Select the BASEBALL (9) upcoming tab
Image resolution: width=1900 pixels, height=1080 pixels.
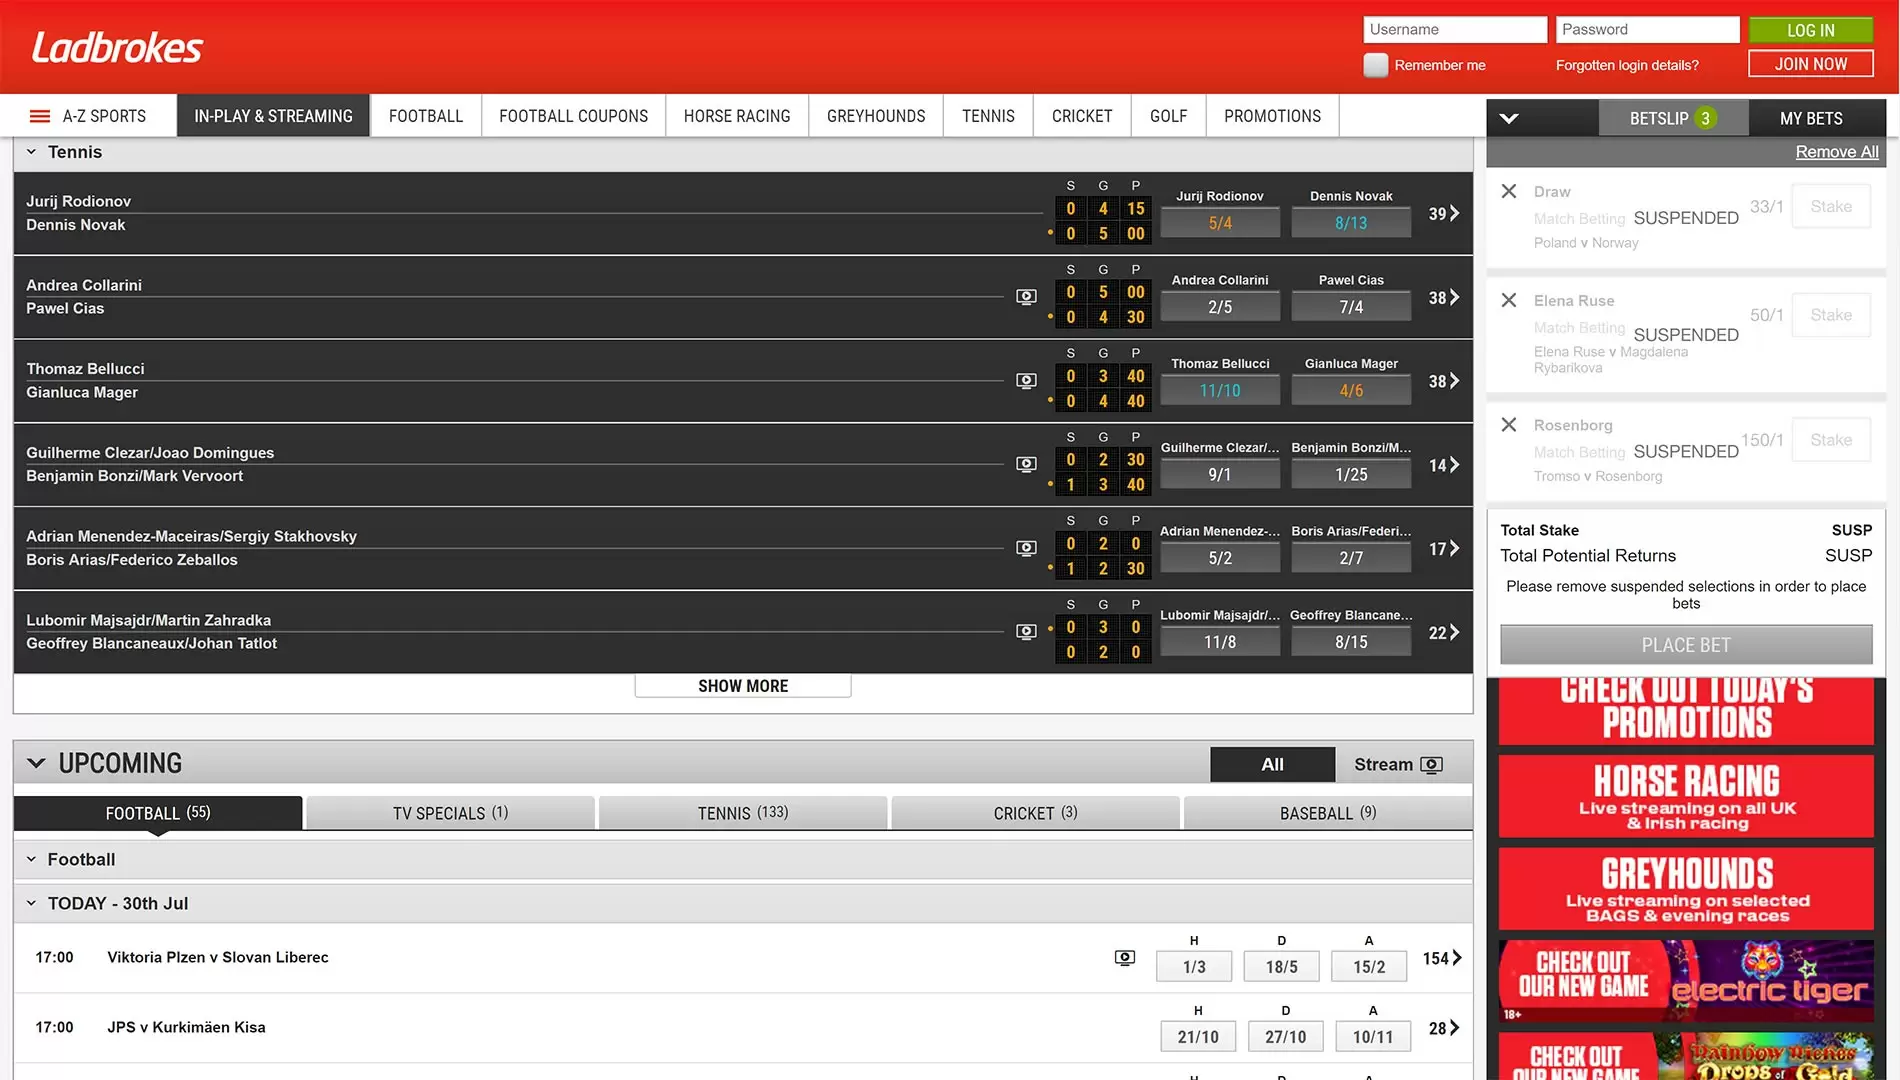[x=1328, y=813]
